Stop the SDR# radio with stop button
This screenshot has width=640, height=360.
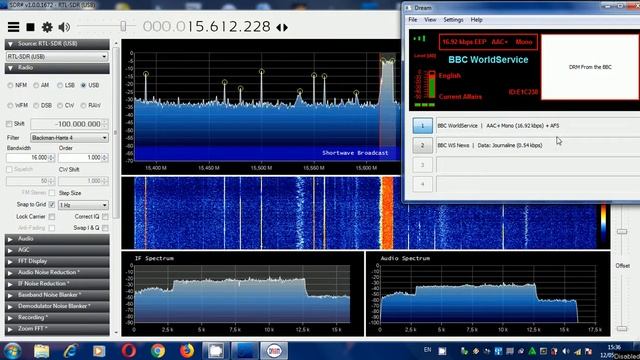tap(30, 27)
